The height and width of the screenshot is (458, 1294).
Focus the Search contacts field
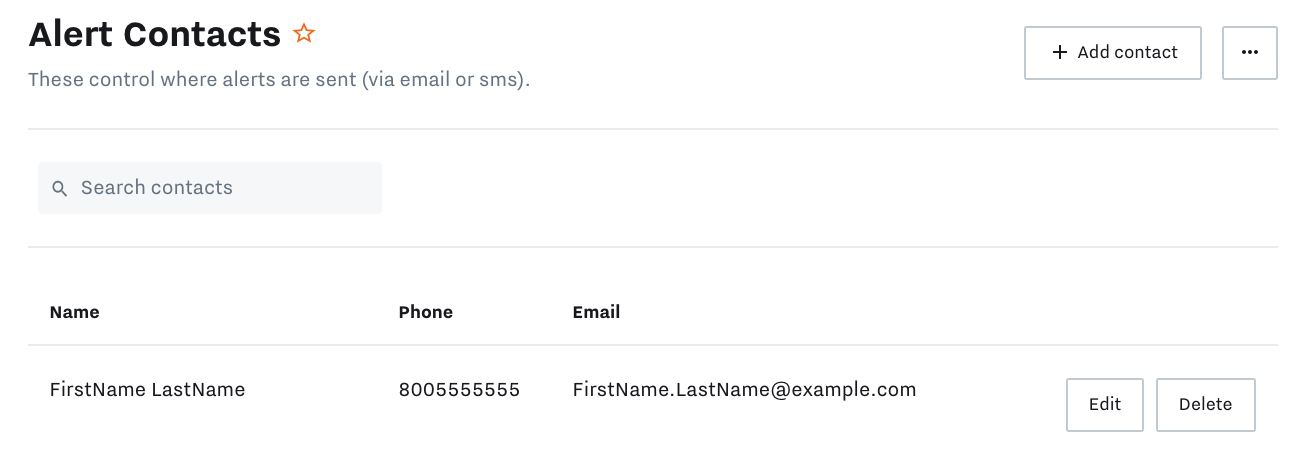(x=210, y=188)
